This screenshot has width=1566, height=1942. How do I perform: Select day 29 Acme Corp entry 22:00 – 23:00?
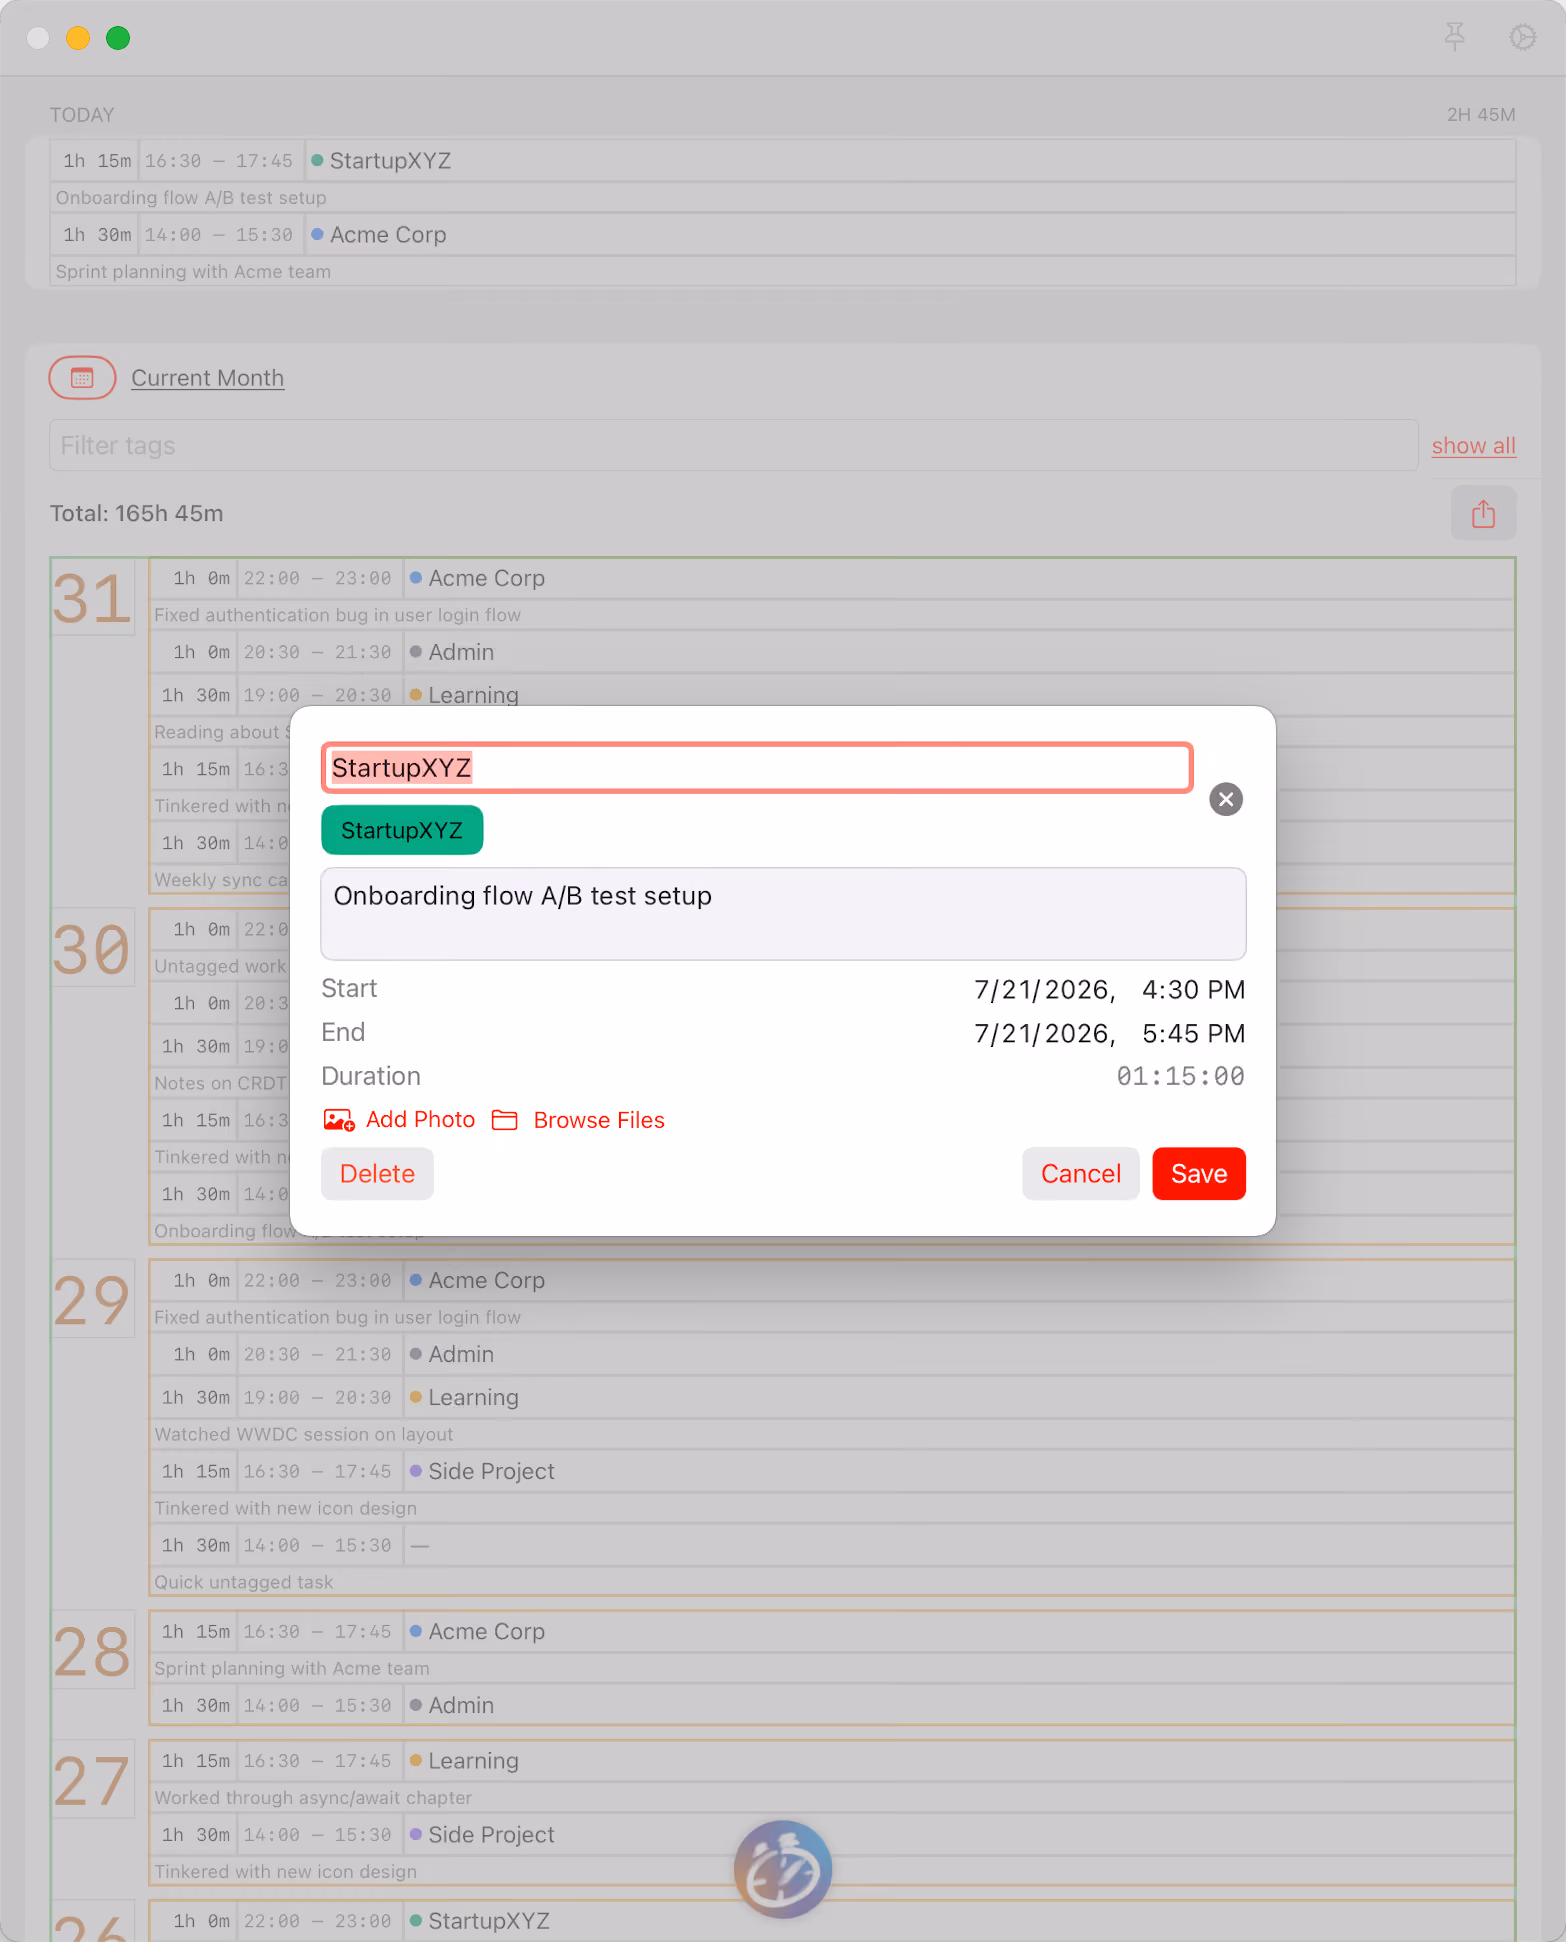pos(832,1281)
